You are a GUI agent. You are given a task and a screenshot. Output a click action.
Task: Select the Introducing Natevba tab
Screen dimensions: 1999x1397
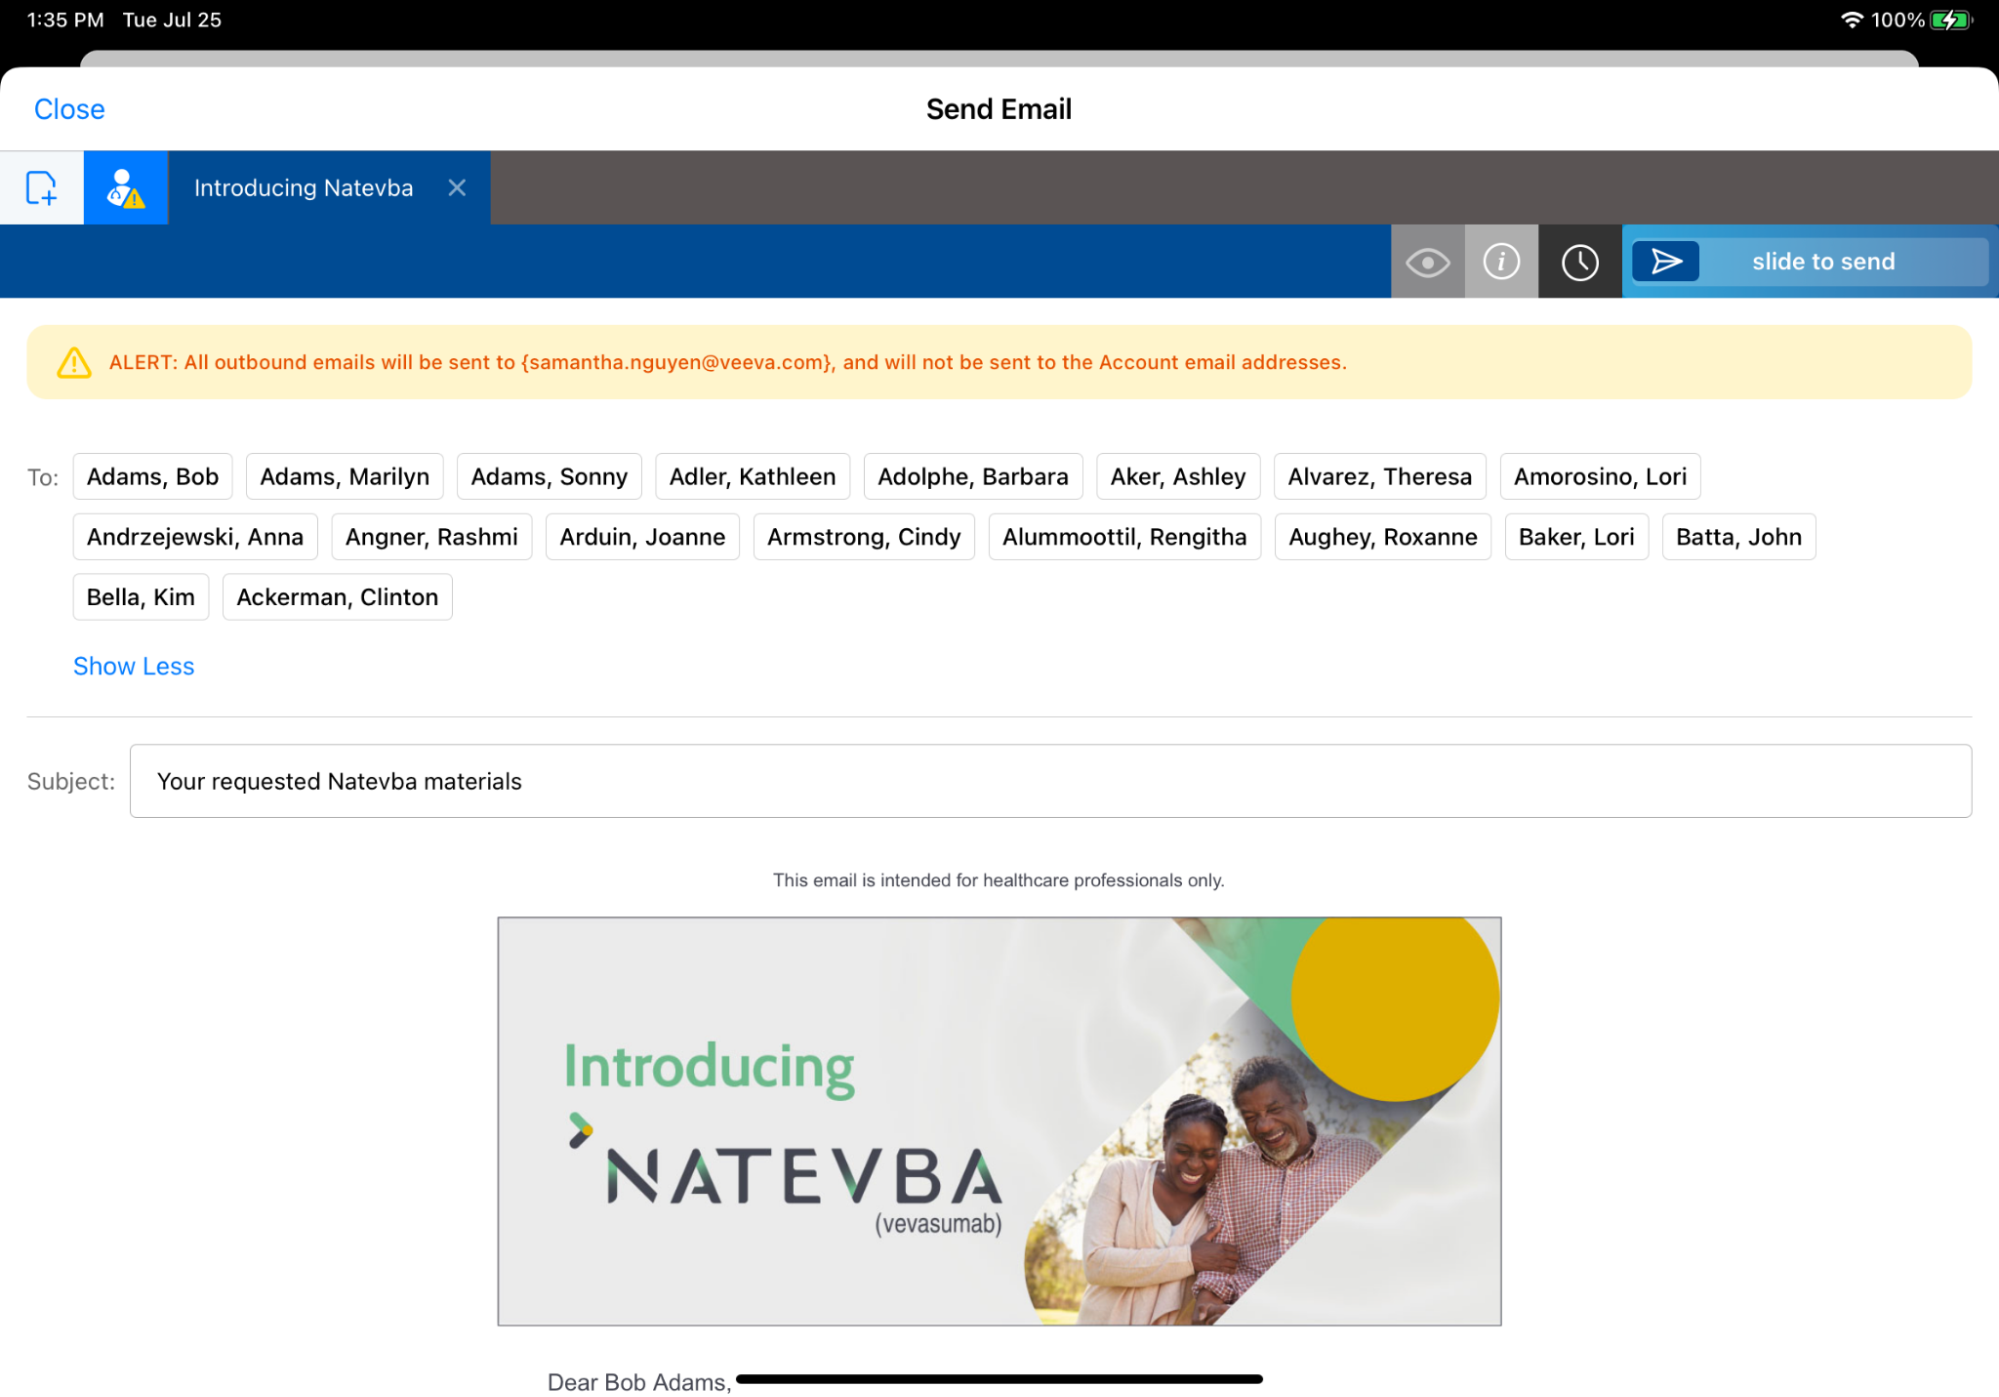[303, 188]
